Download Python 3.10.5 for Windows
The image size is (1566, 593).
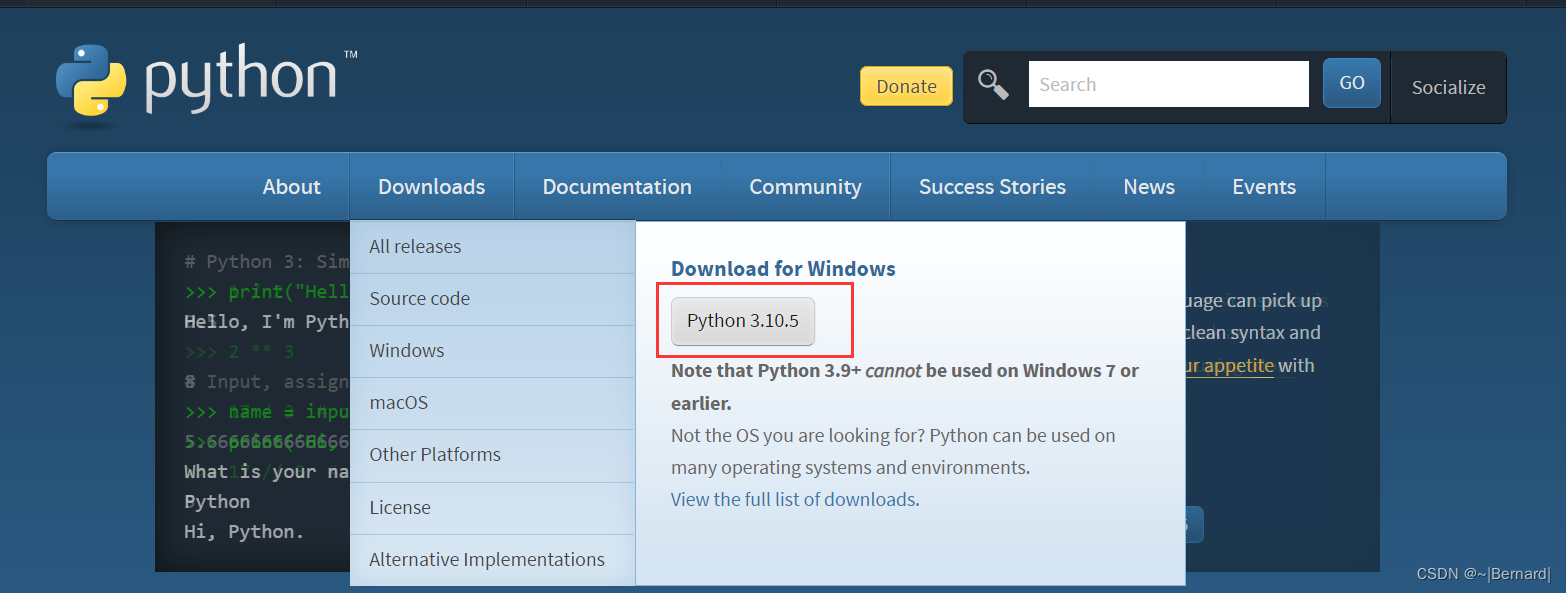pyautogui.click(x=743, y=321)
